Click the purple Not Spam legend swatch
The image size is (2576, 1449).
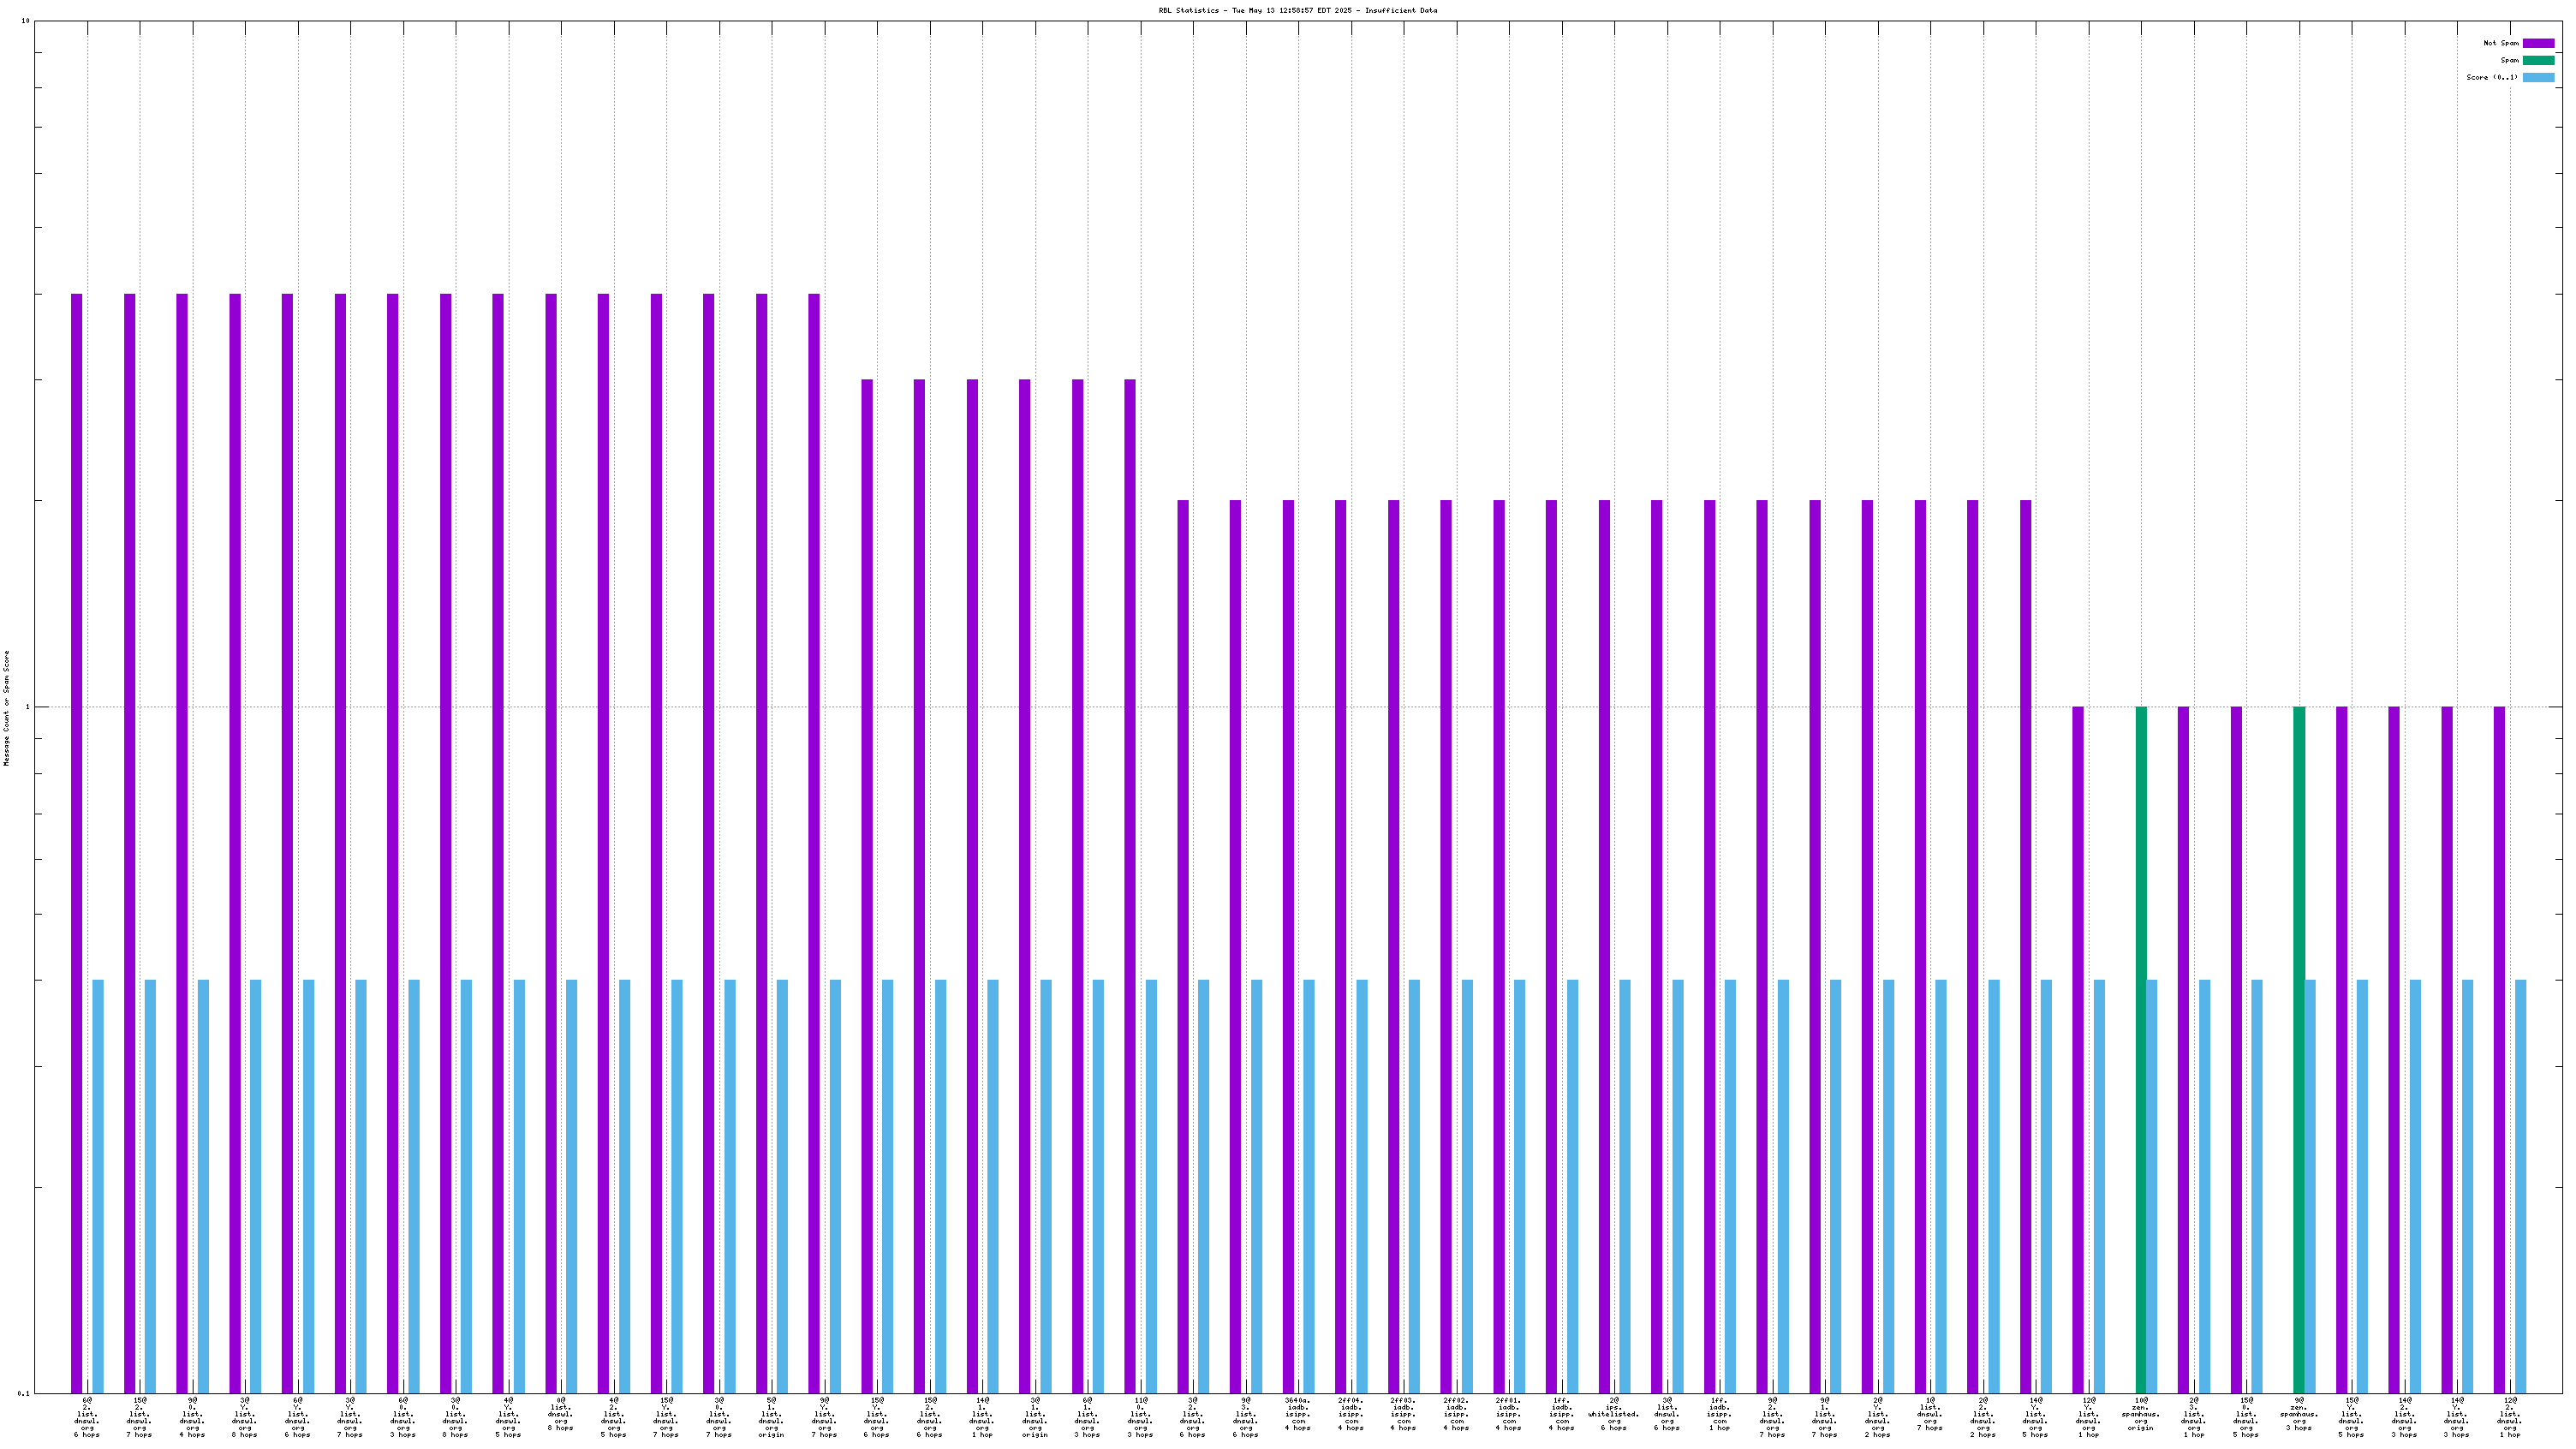2538,43
